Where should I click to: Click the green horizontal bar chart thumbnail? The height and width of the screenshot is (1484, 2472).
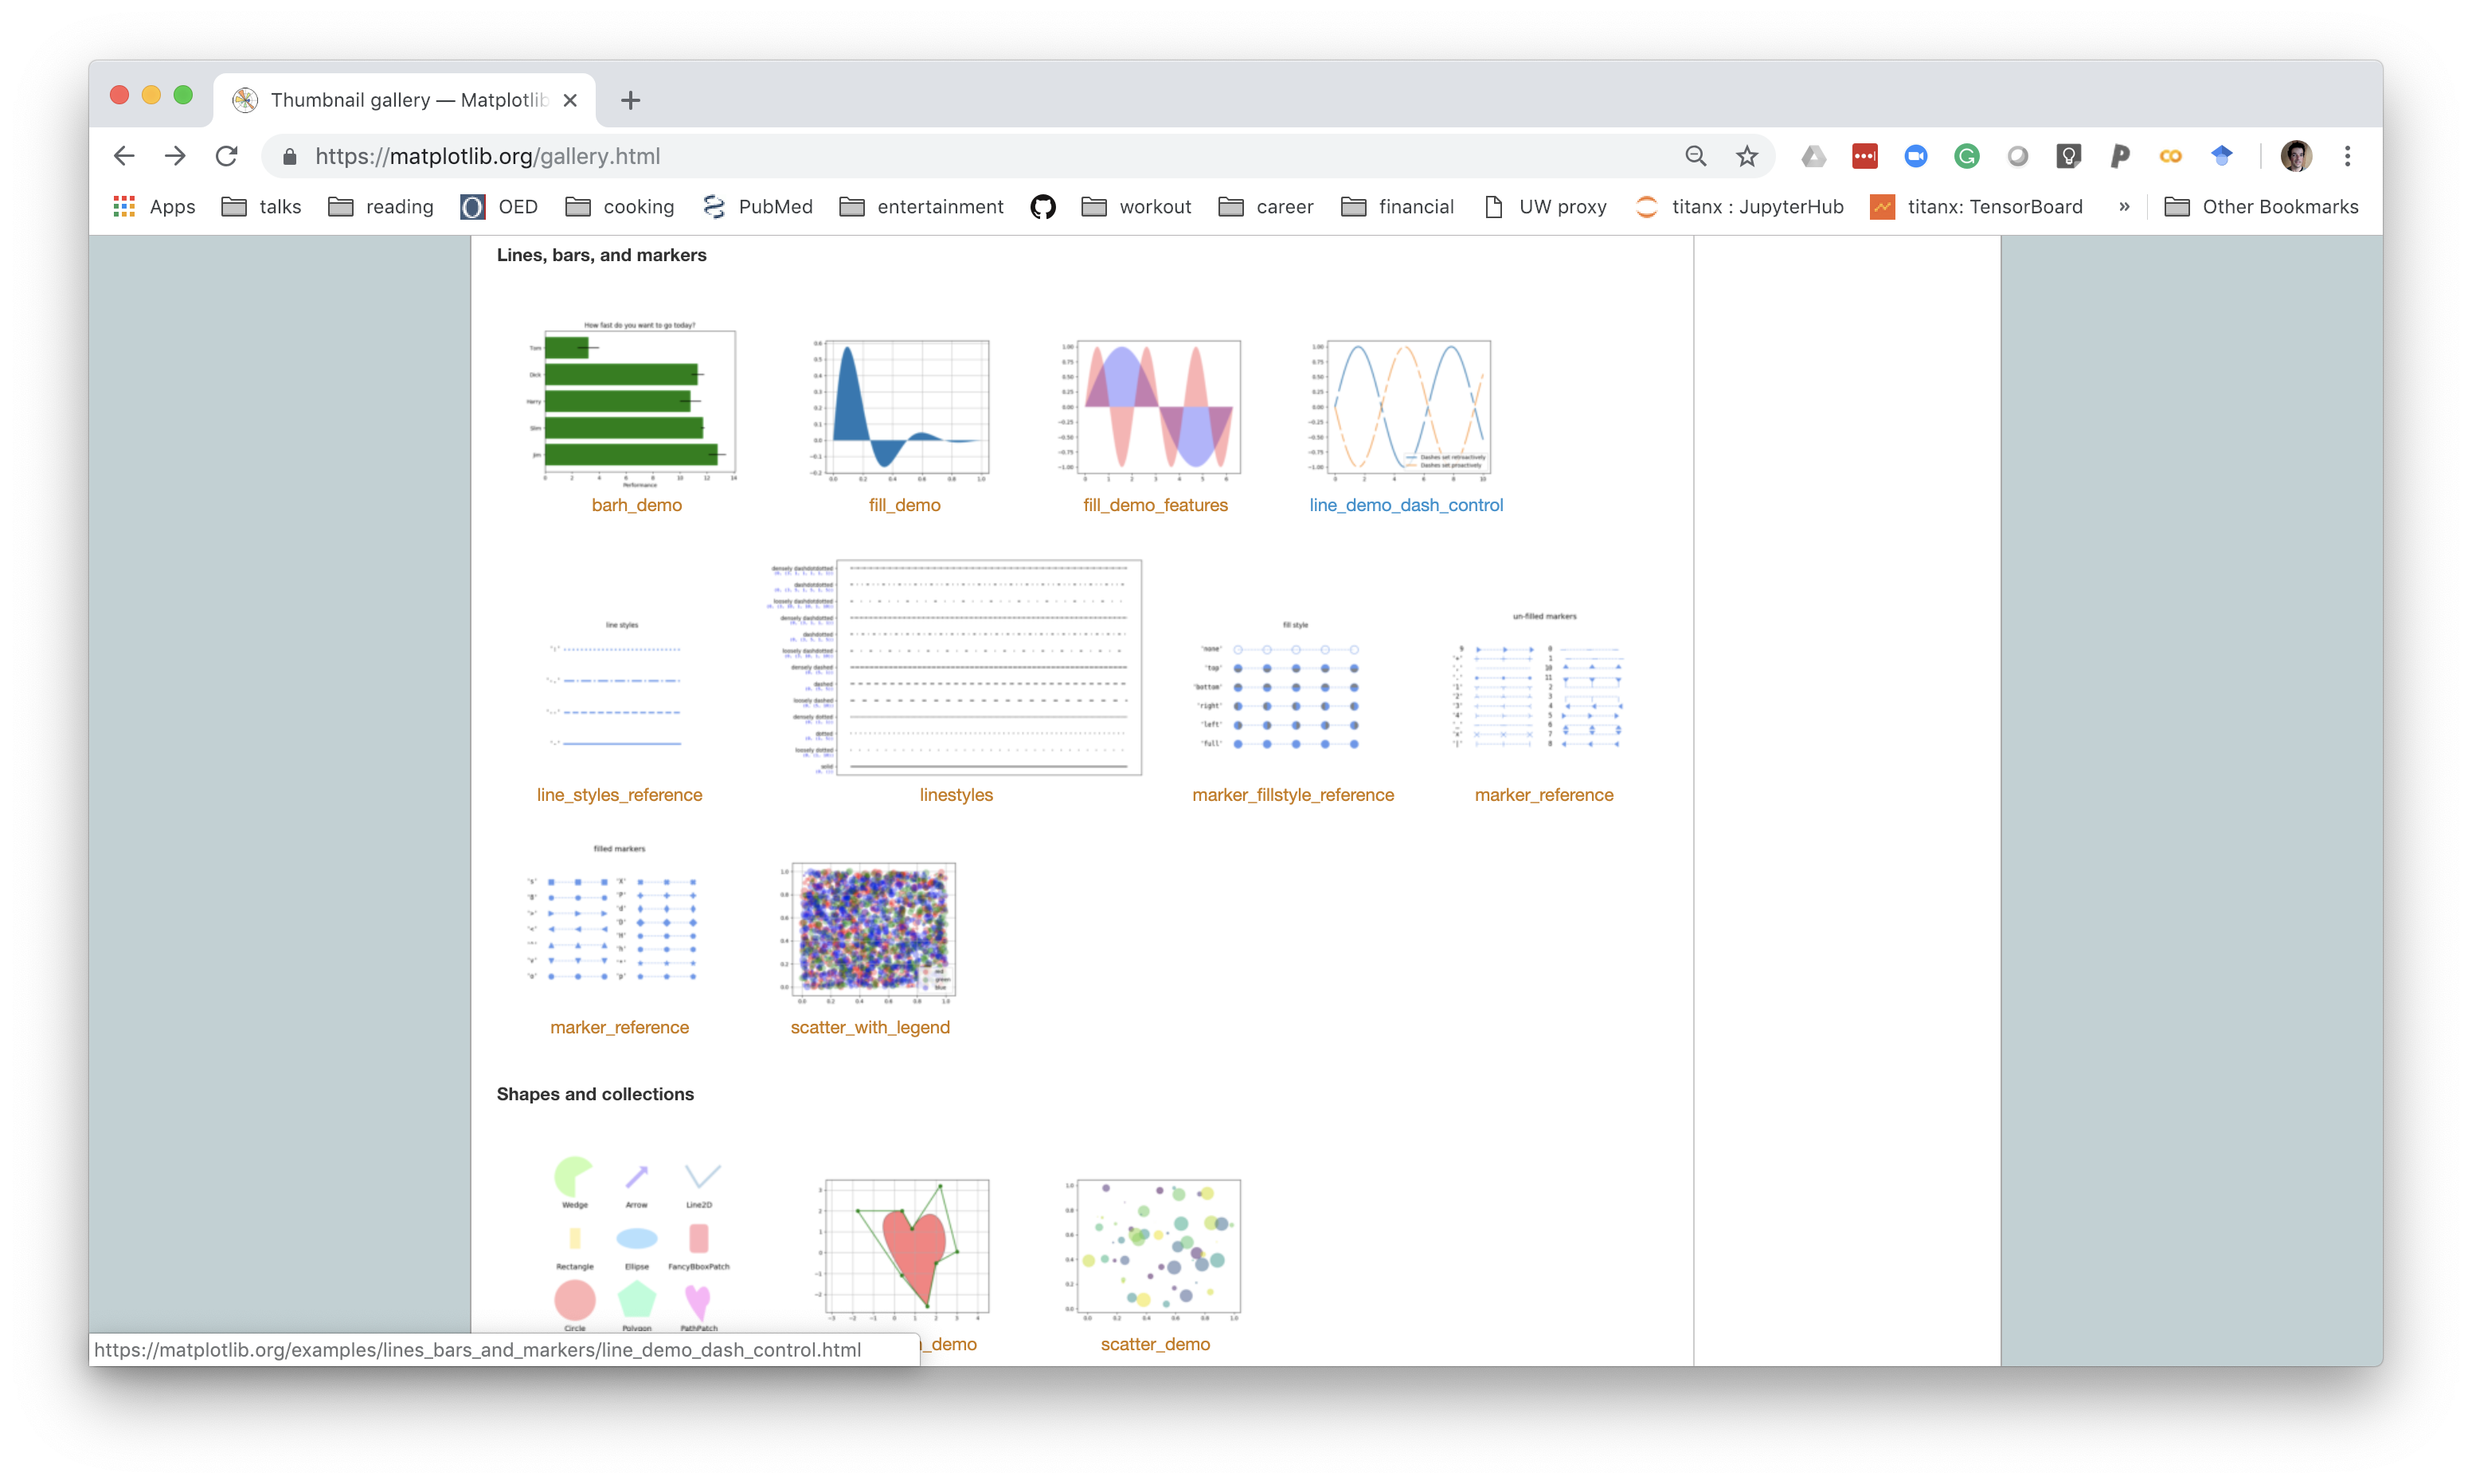633,404
